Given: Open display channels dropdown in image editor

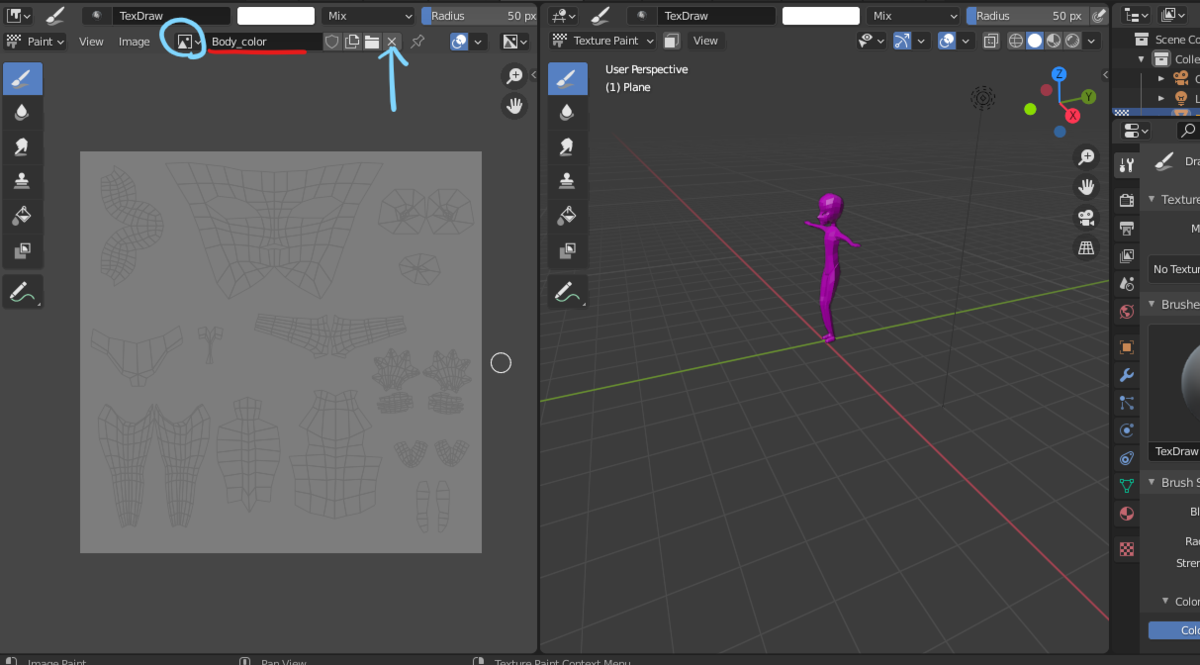Looking at the screenshot, I should point(515,41).
